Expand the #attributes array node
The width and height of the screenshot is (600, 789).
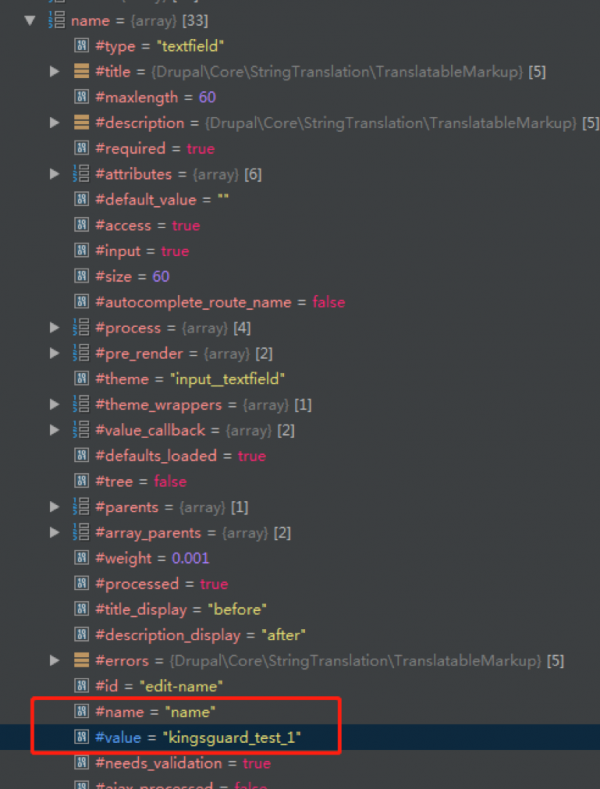[x=55, y=174]
